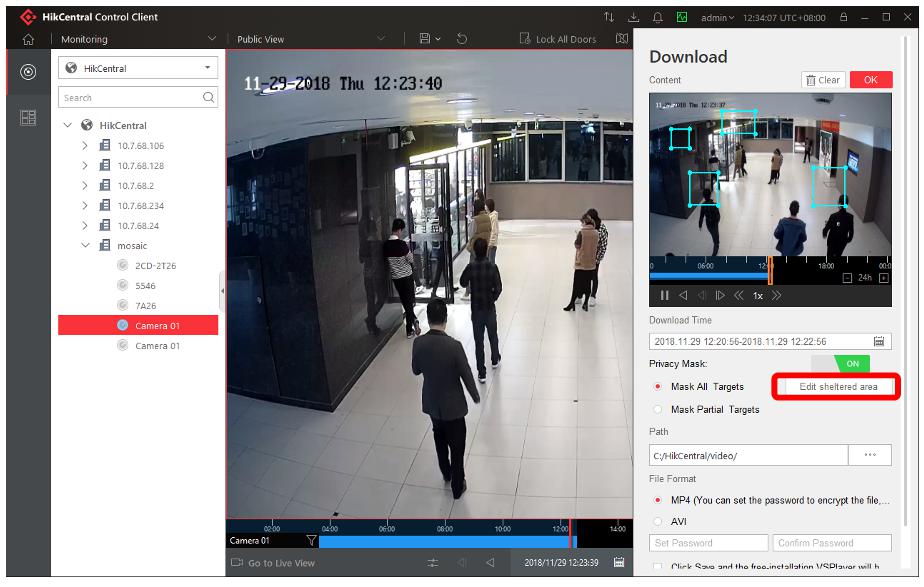This screenshot has height=587, width=924.
Task: Click the home icon
Action: click(x=28, y=39)
